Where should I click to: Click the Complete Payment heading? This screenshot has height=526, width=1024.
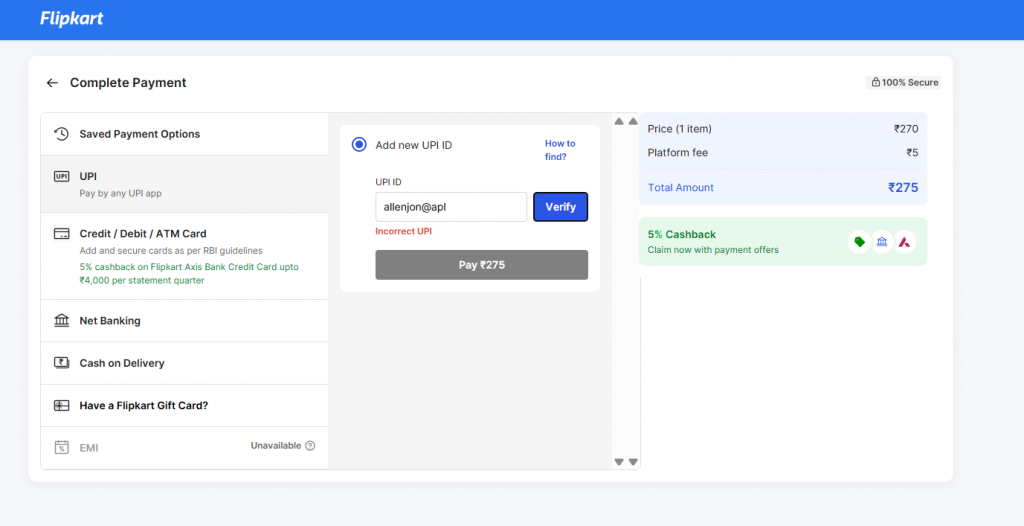(128, 83)
